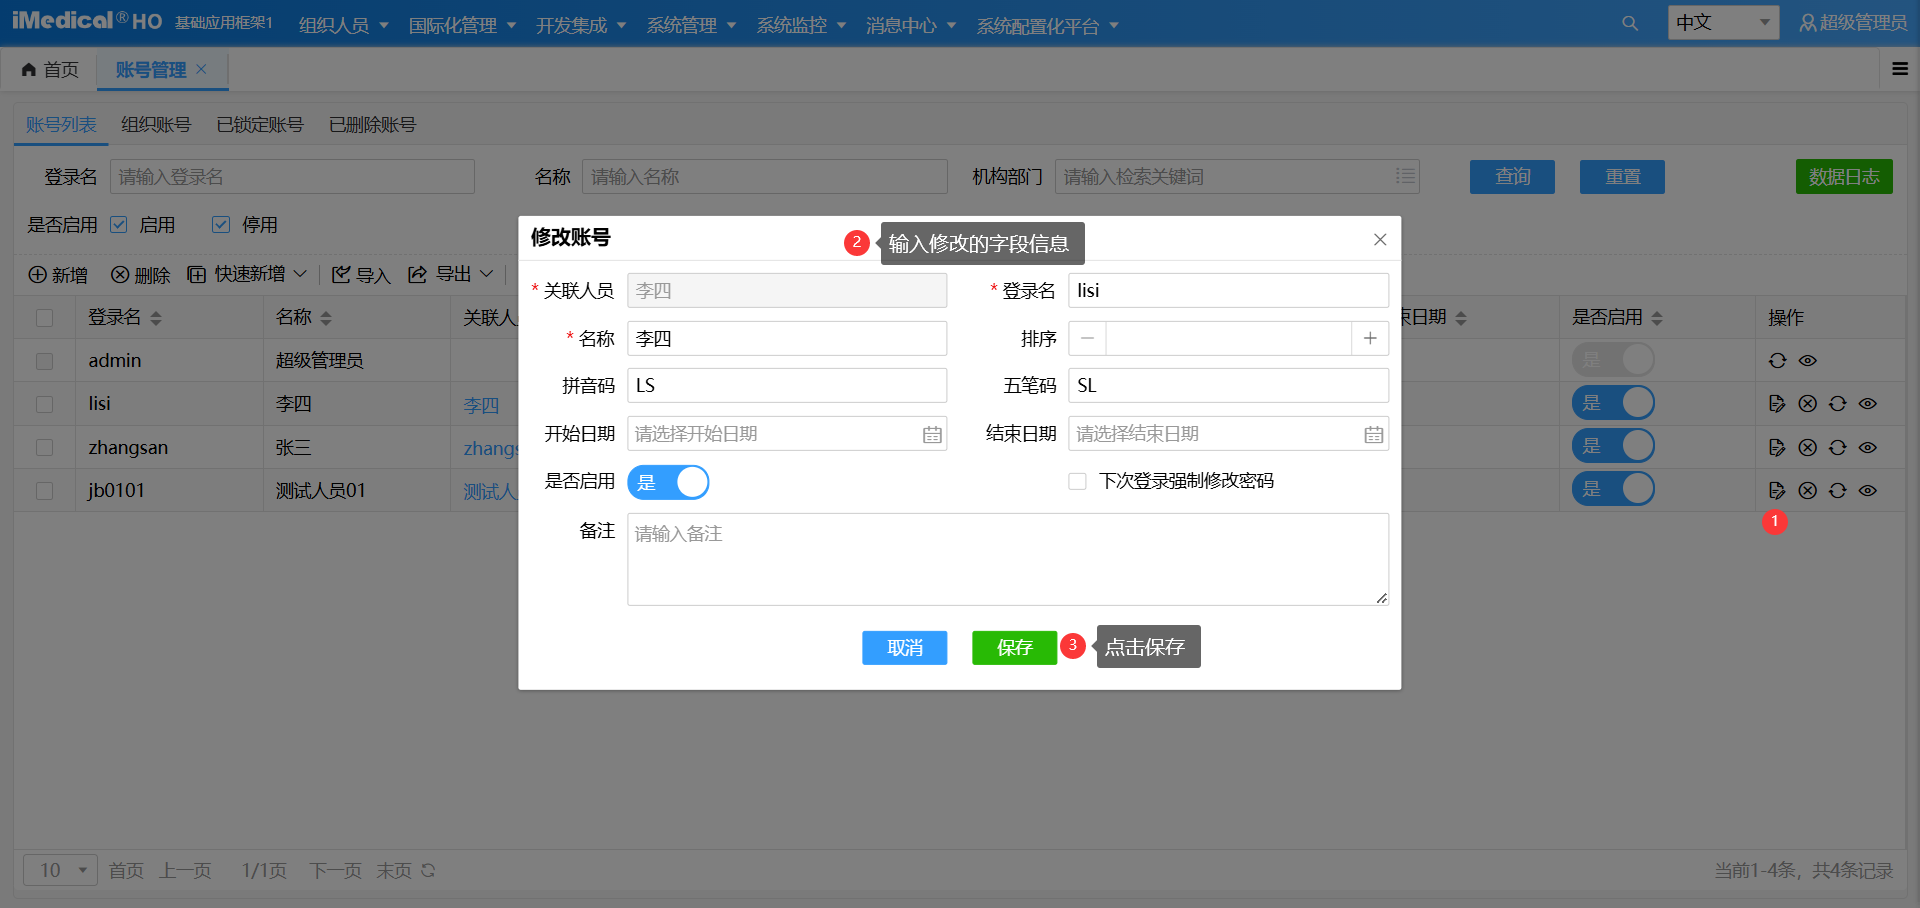Toggle lisi row 是否启用 switch
1920x908 pixels.
coord(1613,403)
